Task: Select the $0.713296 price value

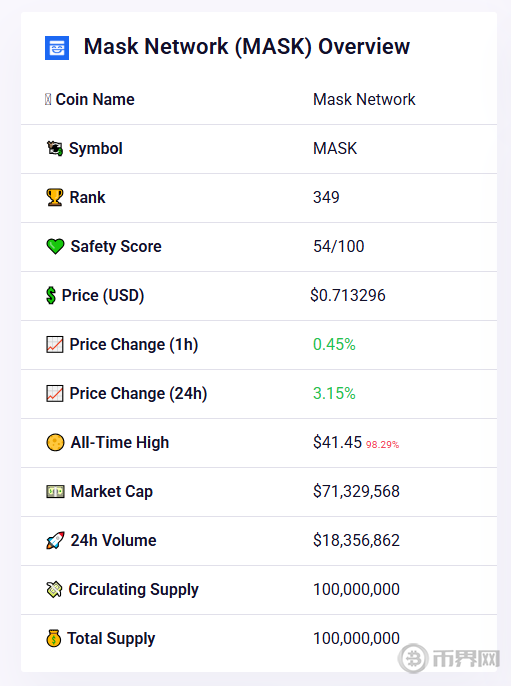Action: (x=348, y=295)
